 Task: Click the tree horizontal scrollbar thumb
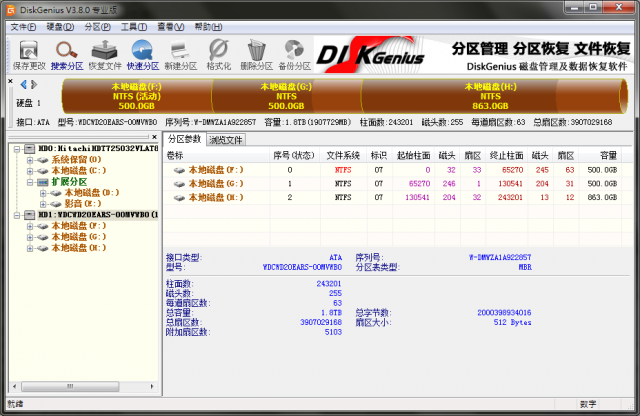70,386
